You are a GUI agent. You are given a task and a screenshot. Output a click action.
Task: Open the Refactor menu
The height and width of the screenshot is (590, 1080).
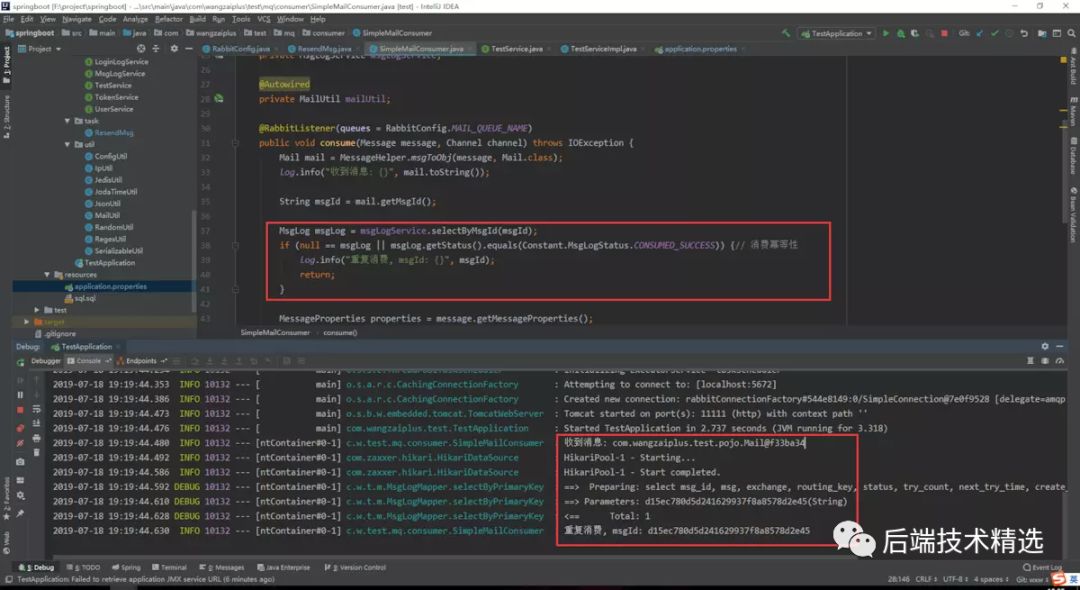(169, 19)
